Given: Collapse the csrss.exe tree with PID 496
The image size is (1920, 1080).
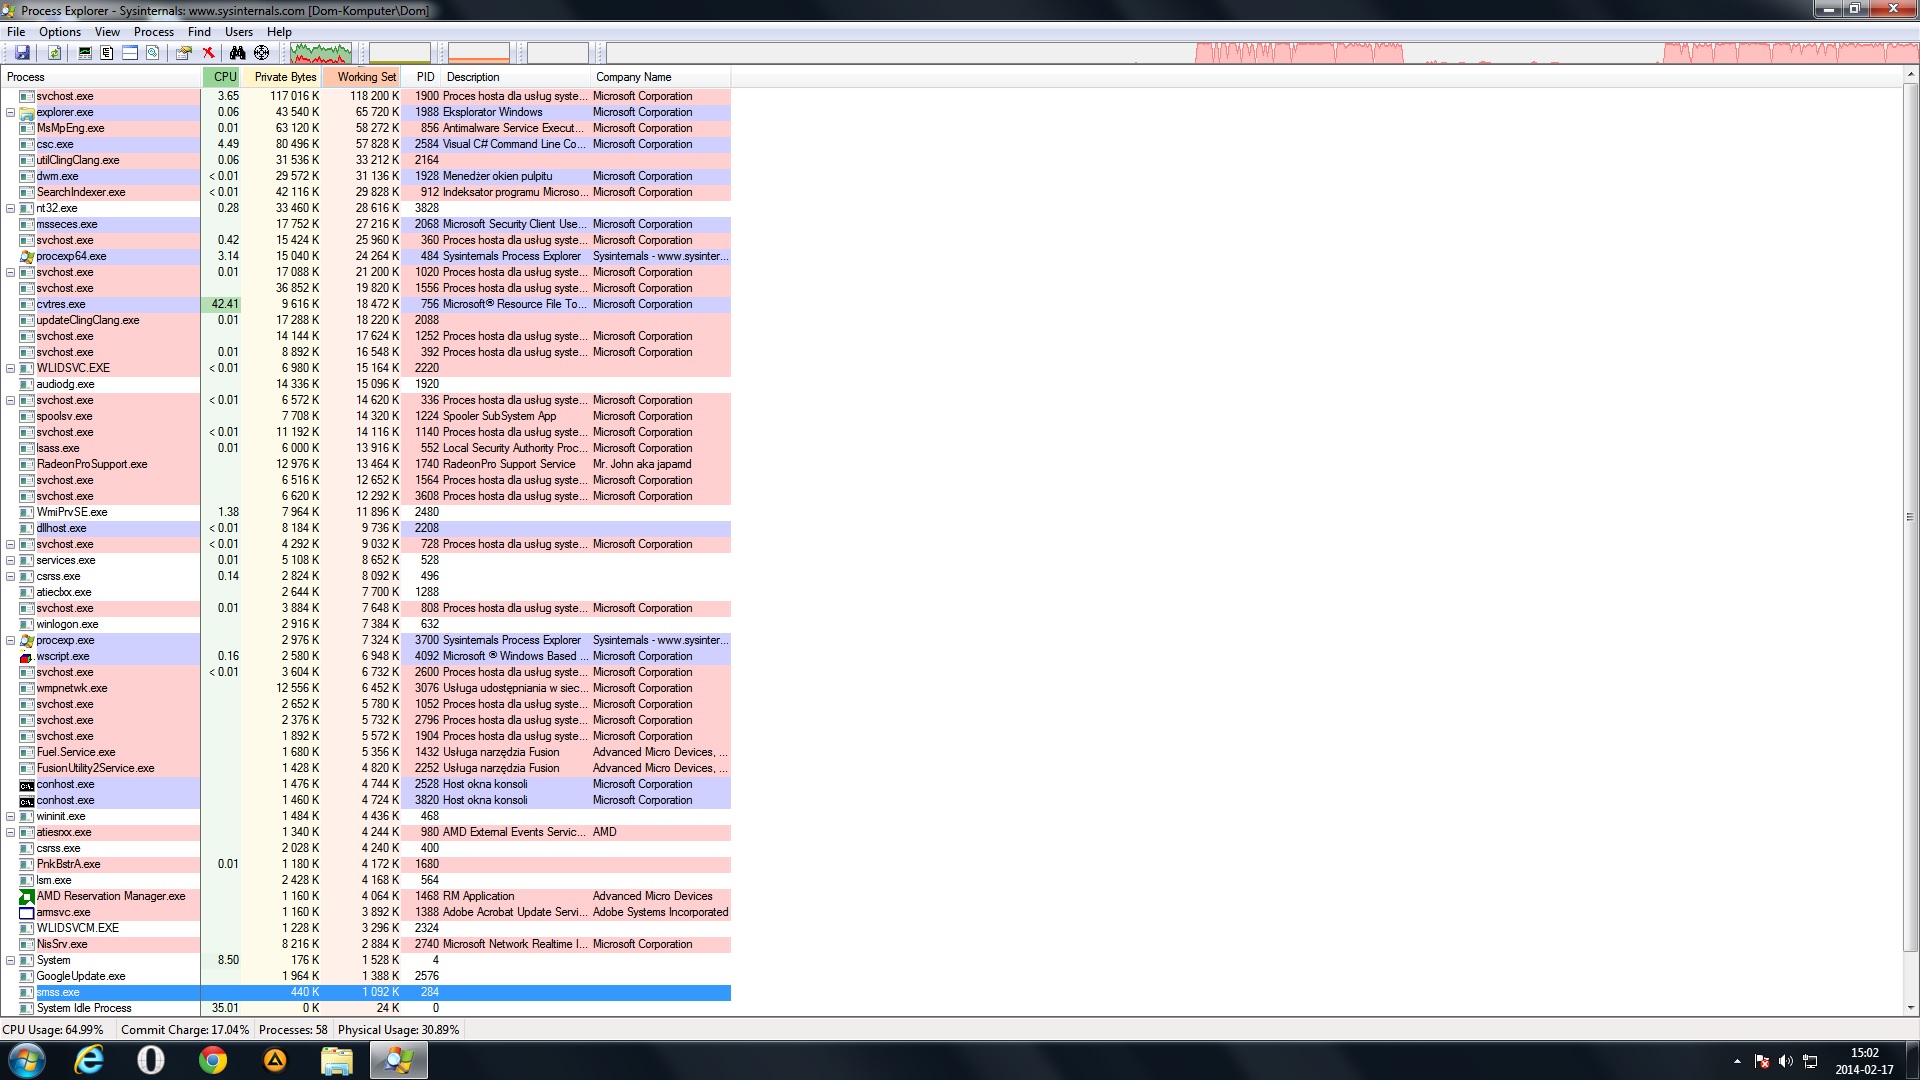Looking at the screenshot, I should [10, 576].
